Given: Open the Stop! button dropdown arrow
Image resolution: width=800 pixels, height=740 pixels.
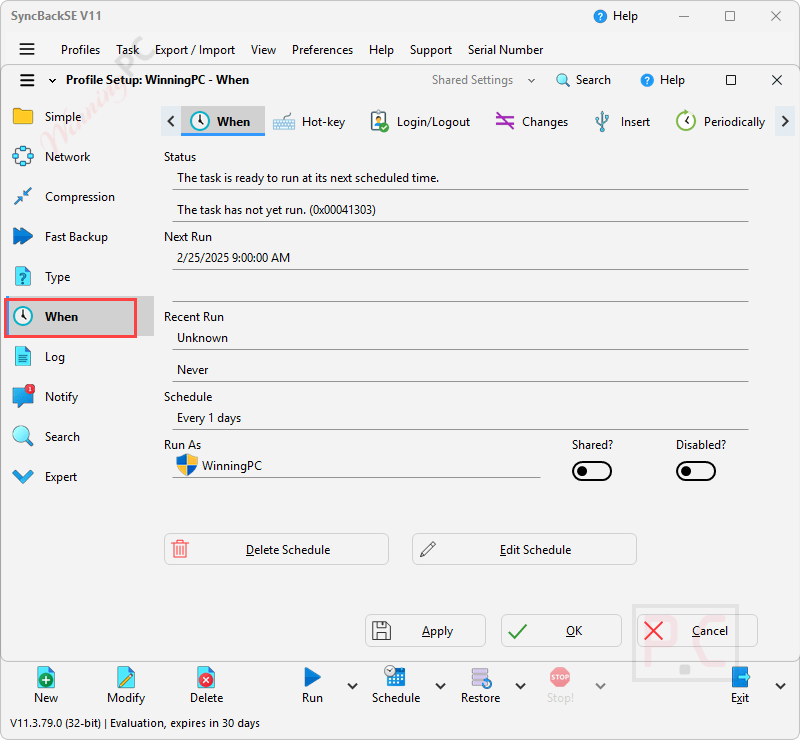Looking at the screenshot, I should click(601, 686).
